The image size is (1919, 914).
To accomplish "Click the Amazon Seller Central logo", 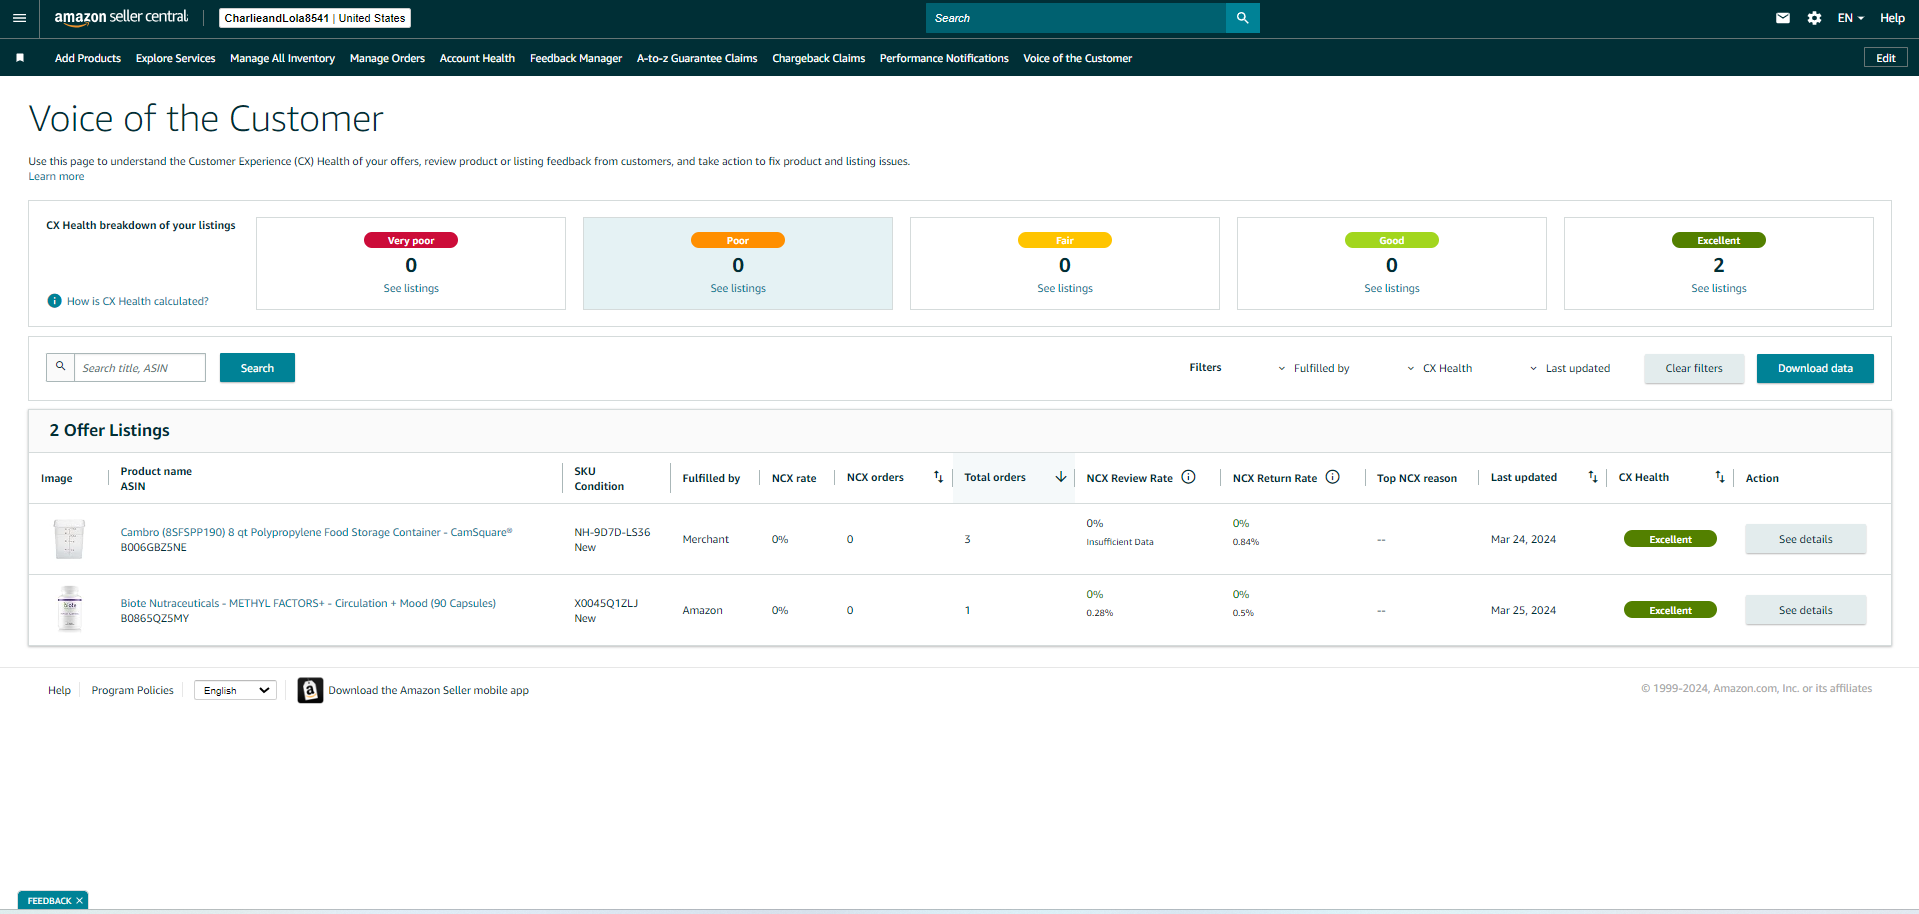I will tap(121, 18).
